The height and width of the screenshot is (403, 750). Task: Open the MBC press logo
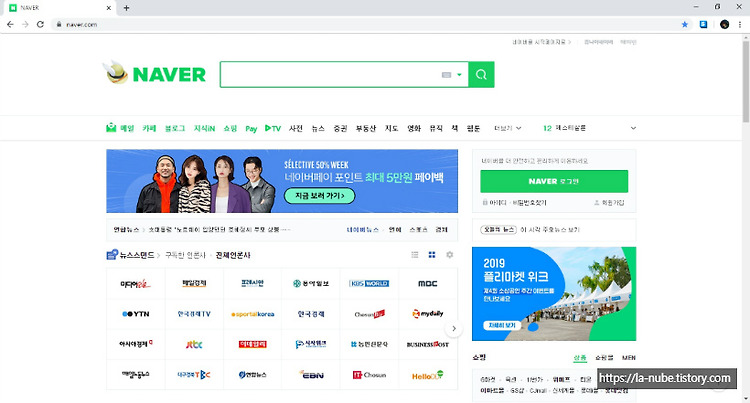[428, 283]
